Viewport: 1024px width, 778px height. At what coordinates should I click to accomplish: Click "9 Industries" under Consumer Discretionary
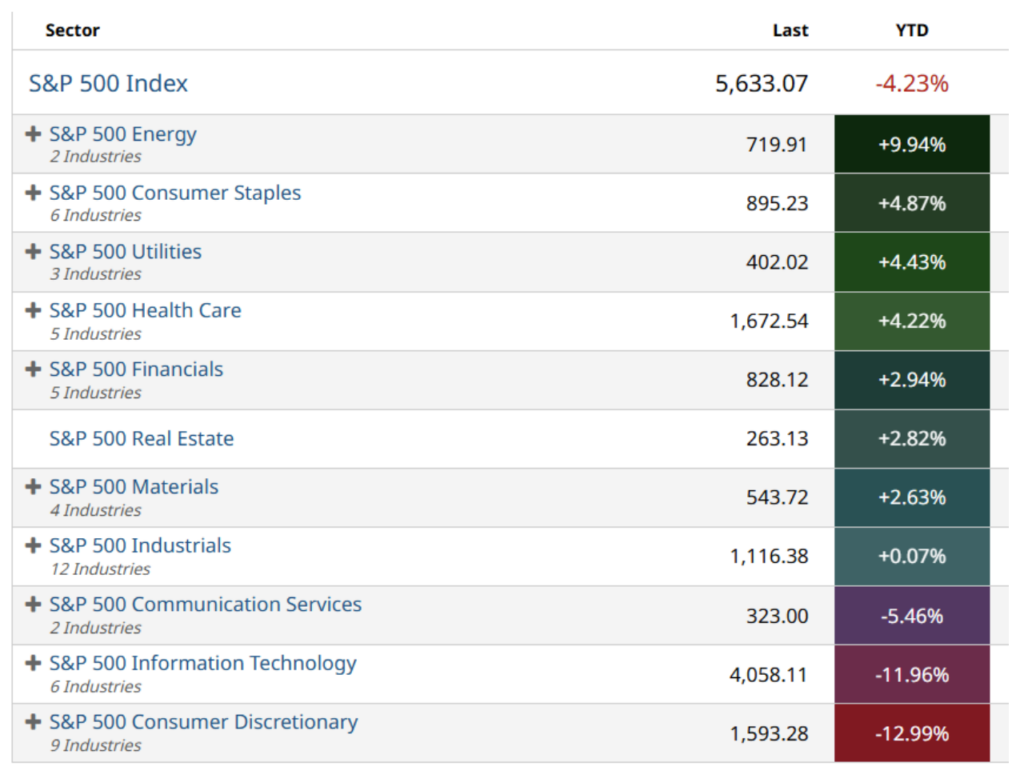96,745
